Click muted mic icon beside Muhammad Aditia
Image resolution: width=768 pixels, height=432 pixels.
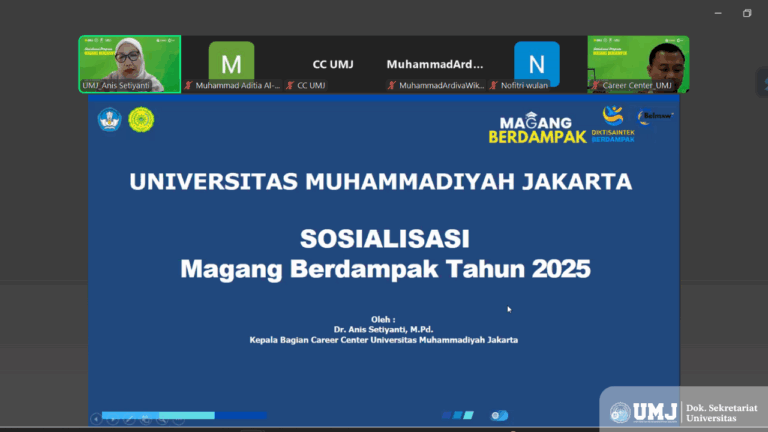(189, 86)
